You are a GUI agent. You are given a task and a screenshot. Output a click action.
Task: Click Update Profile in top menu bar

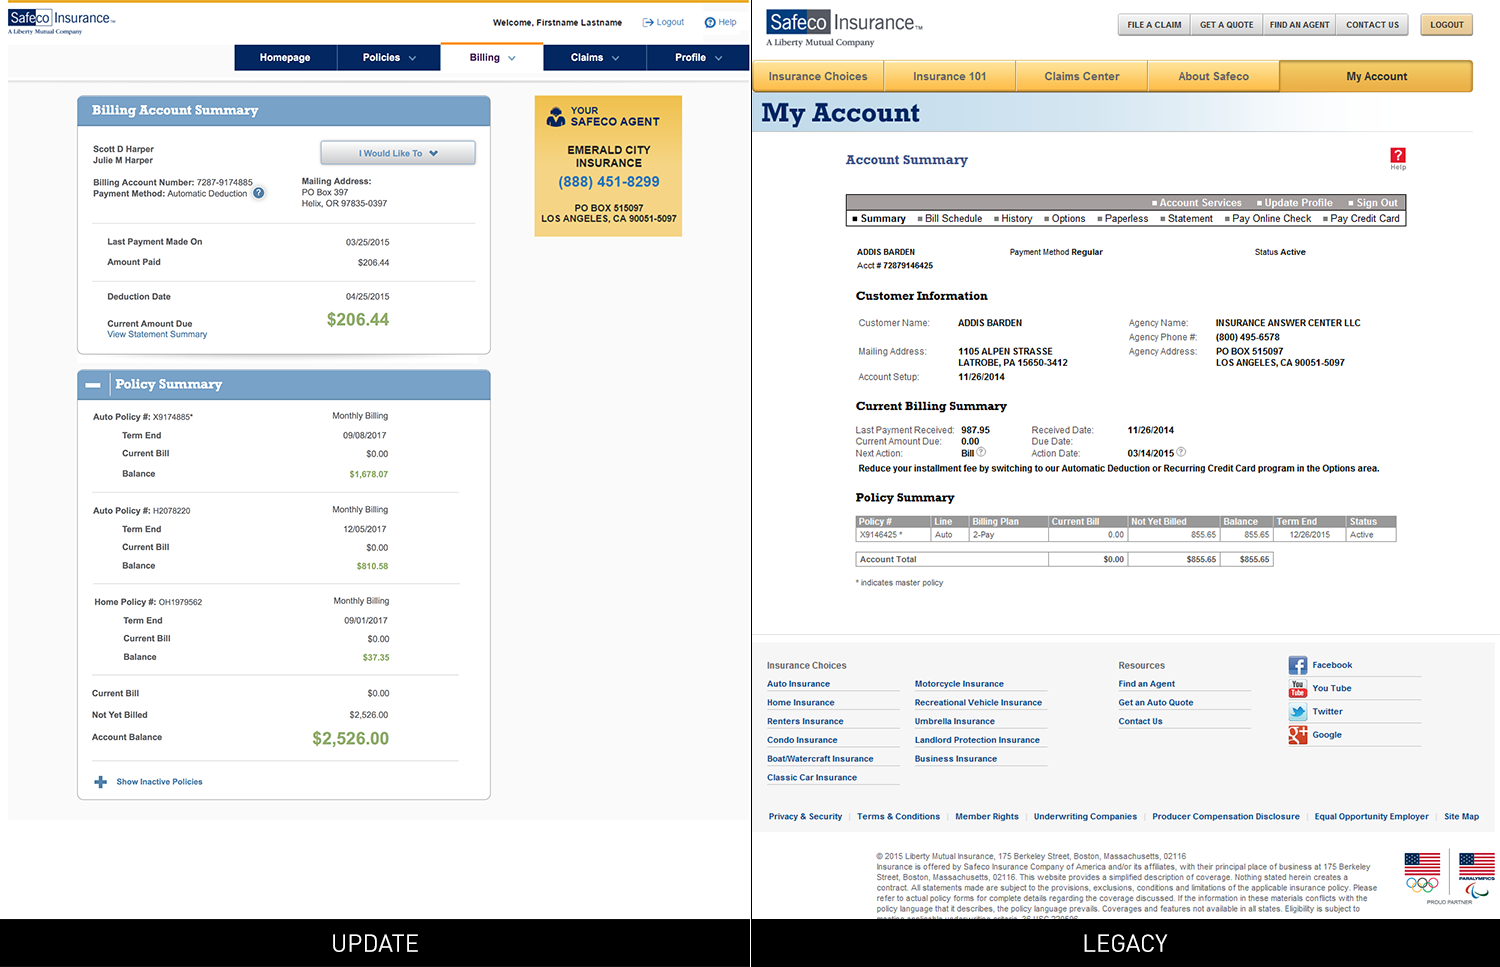1298,202
